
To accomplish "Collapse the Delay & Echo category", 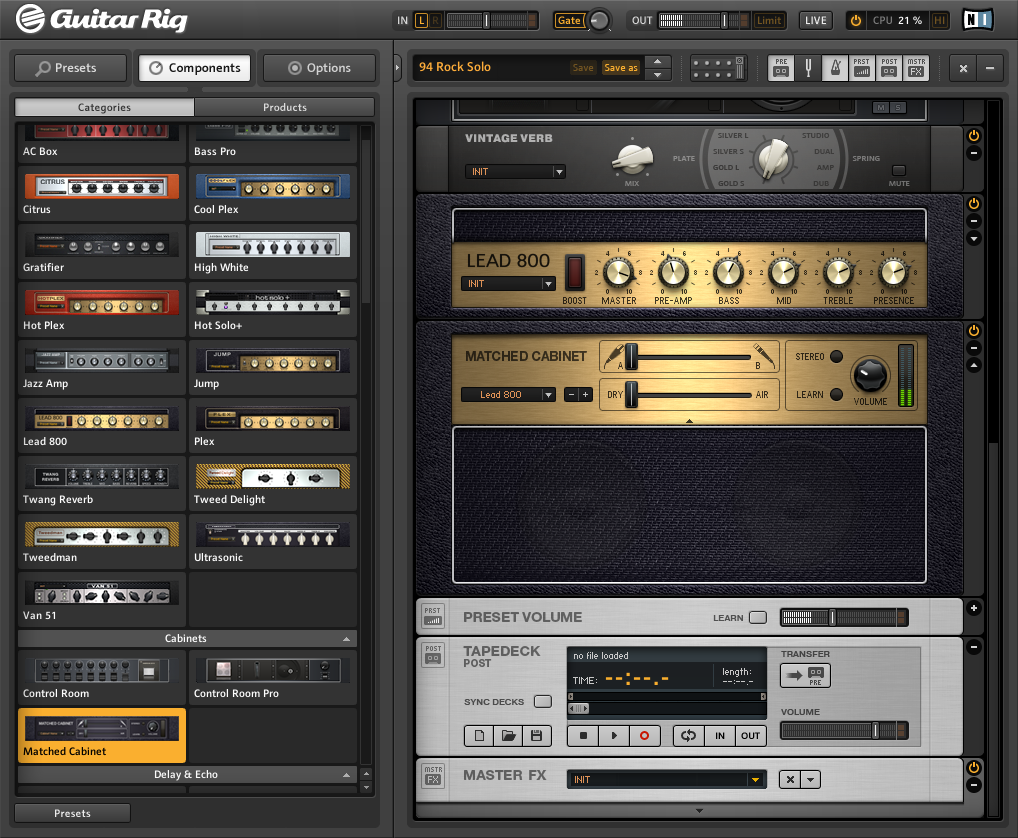I will [x=347, y=775].
